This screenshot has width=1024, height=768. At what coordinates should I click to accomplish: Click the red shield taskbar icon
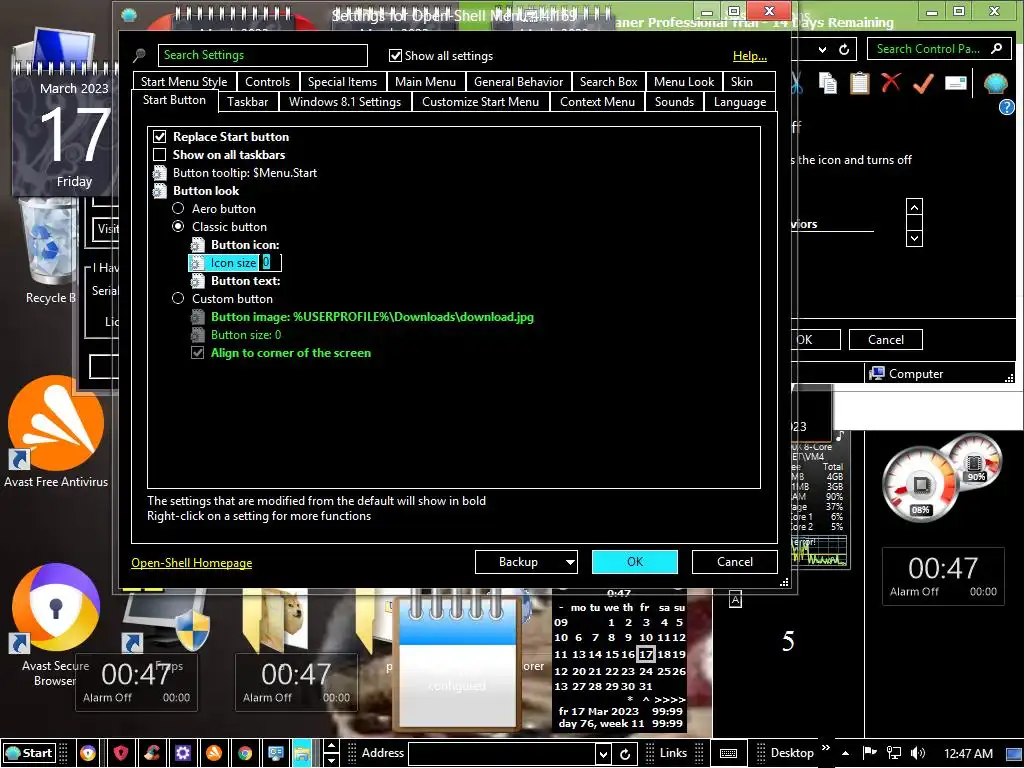pos(121,753)
